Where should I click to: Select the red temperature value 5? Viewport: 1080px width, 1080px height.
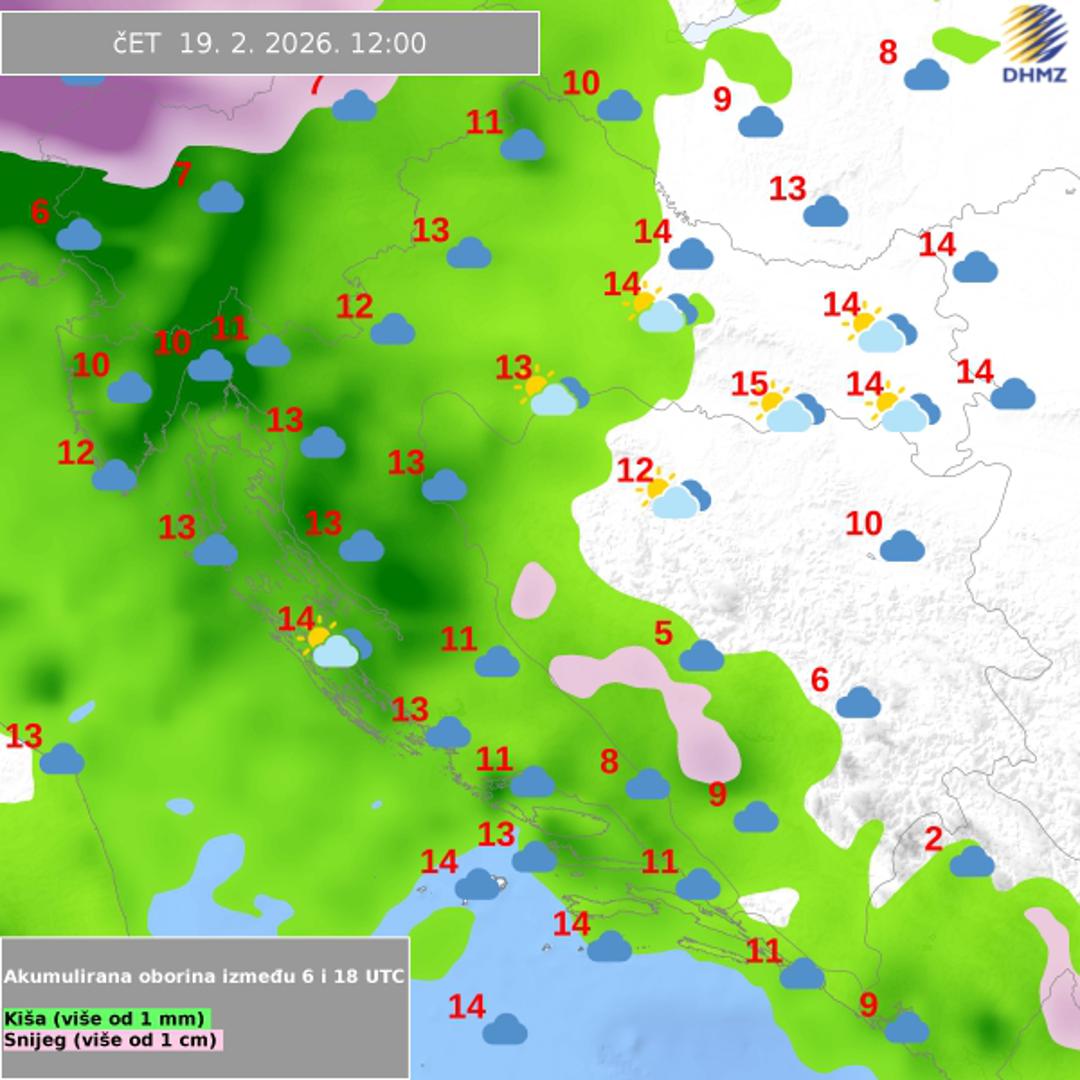[663, 633]
